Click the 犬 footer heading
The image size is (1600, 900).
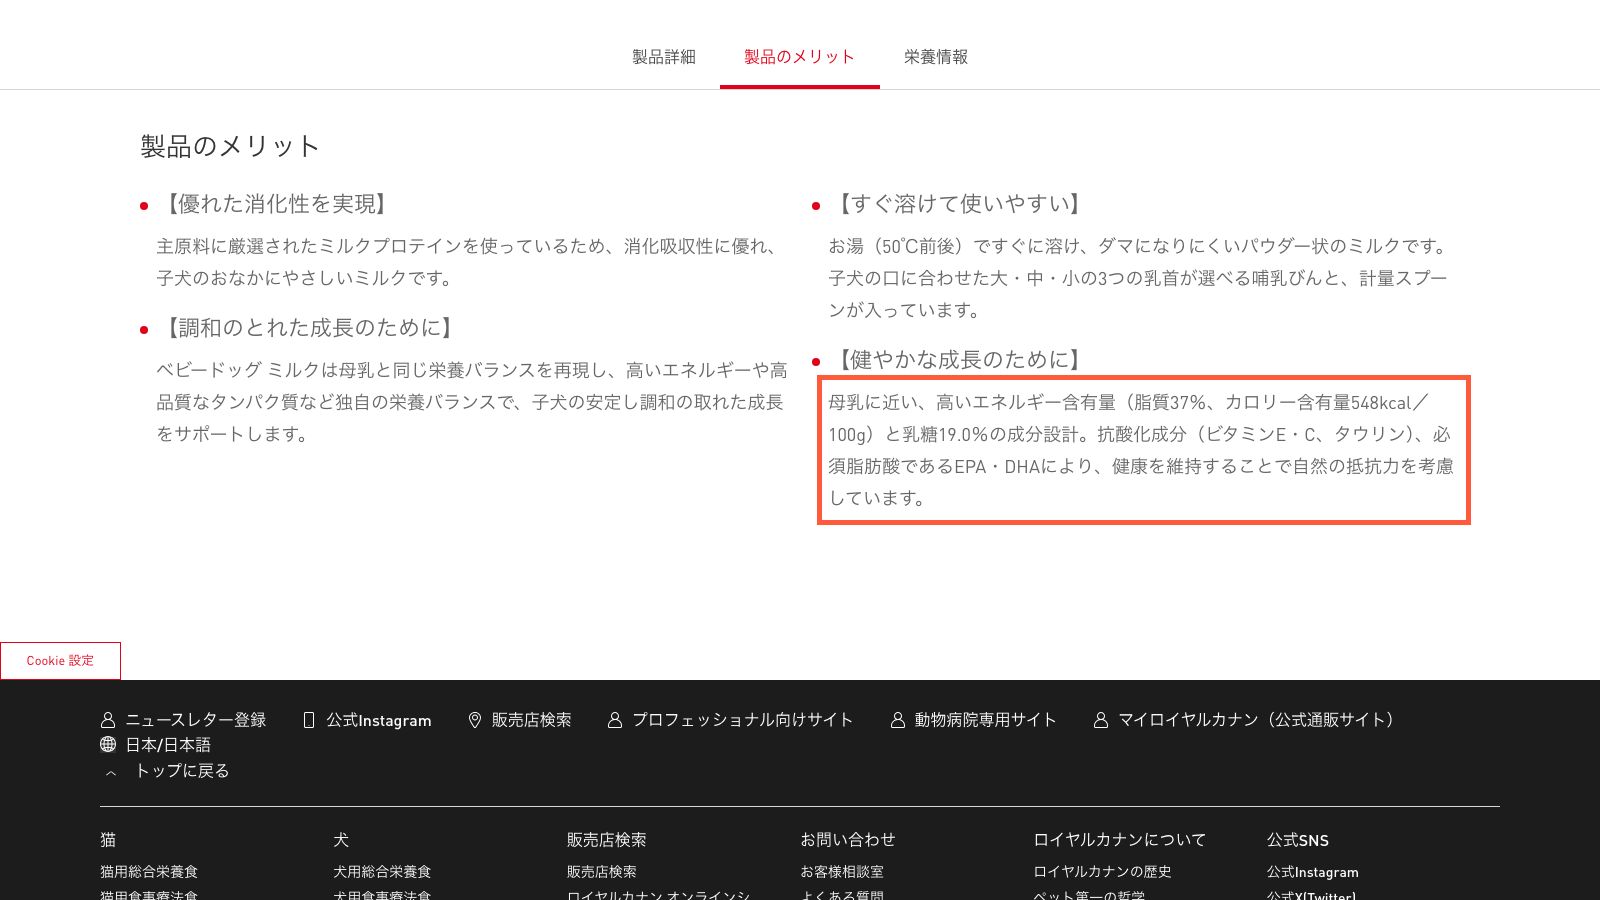point(341,840)
